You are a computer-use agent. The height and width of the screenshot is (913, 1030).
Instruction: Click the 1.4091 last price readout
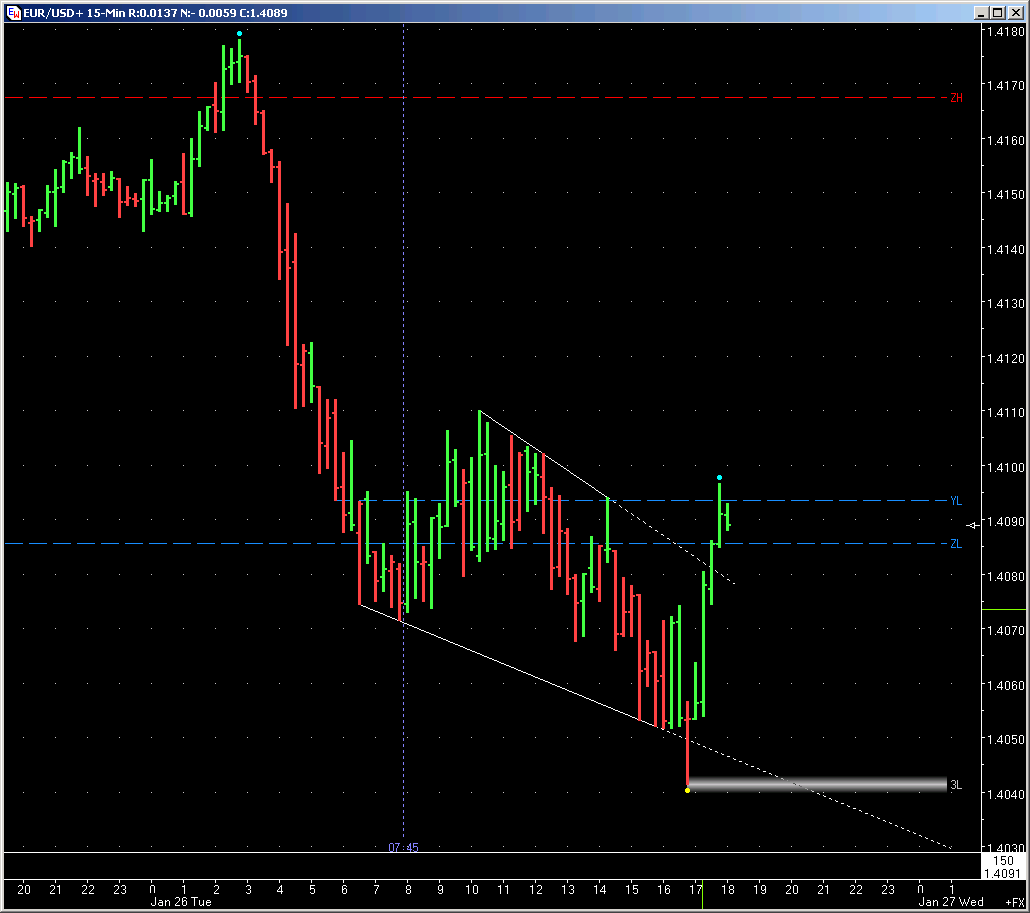(x=1004, y=874)
